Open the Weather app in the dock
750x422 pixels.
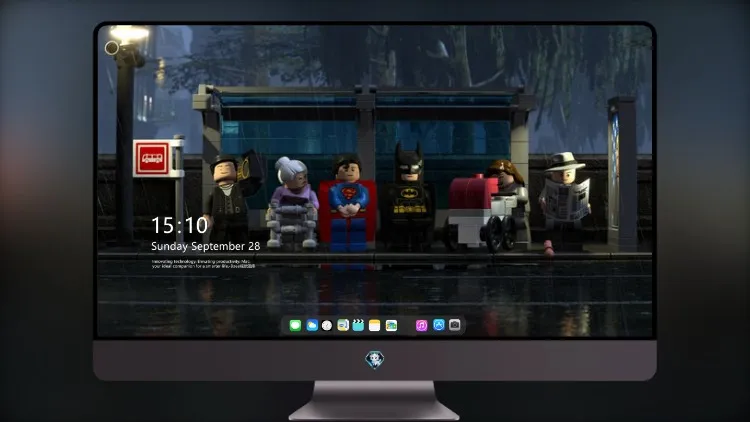[x=311, y=325]
